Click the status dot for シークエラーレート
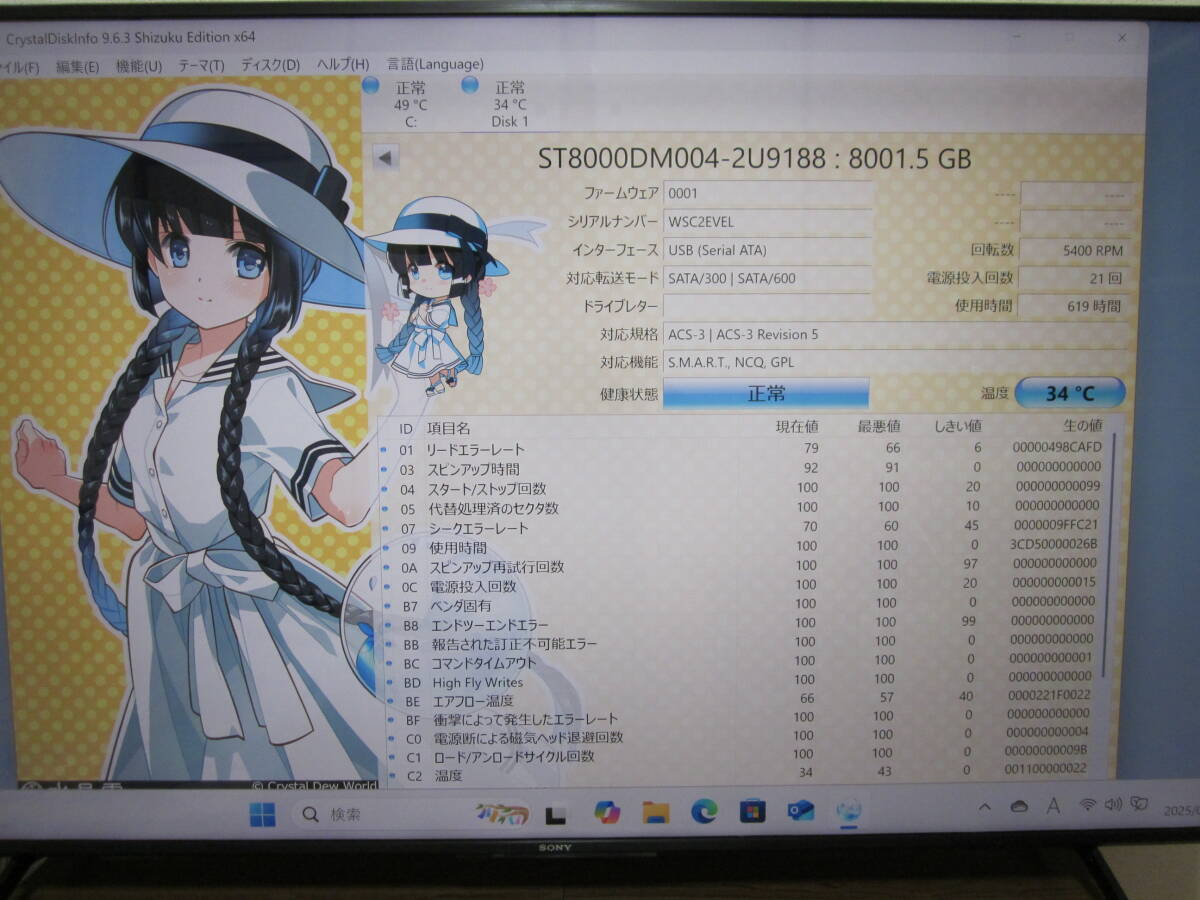Viewport: 1200px width, 900px height. pyautogui.click(x=385, y=528)
